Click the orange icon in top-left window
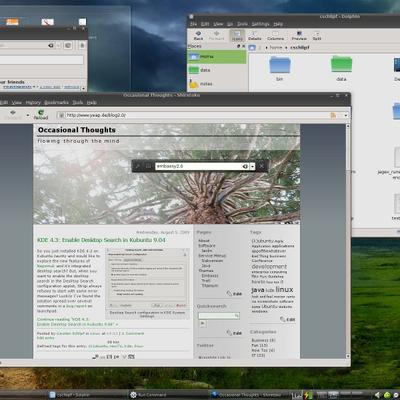The height and width of the screenshot is (400, 400). coord(13,22)
